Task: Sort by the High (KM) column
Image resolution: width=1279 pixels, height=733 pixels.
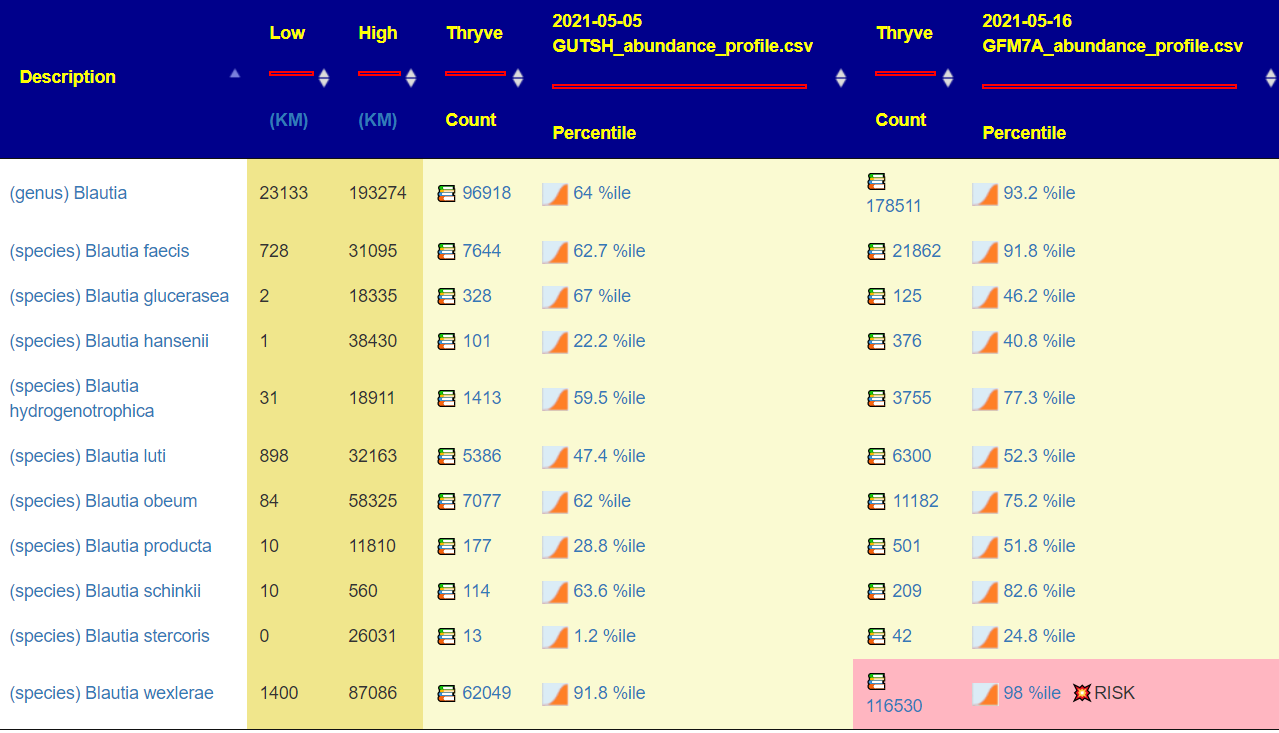Action: pos(410,78)
